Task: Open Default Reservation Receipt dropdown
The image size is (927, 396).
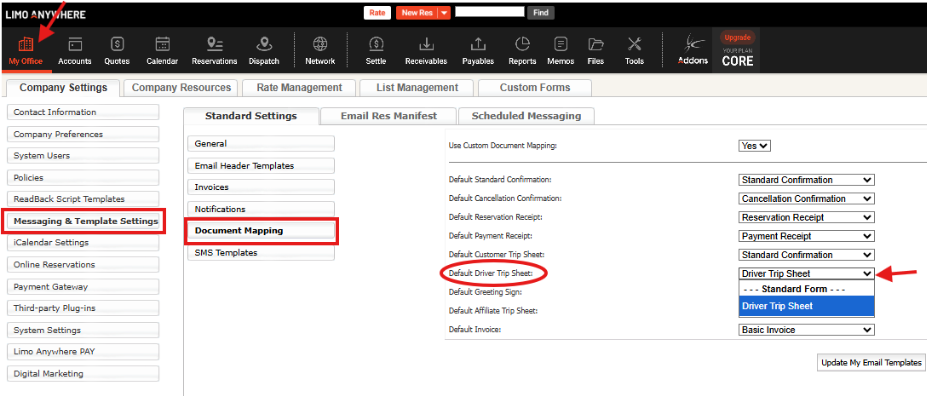Action: [806, 218]
